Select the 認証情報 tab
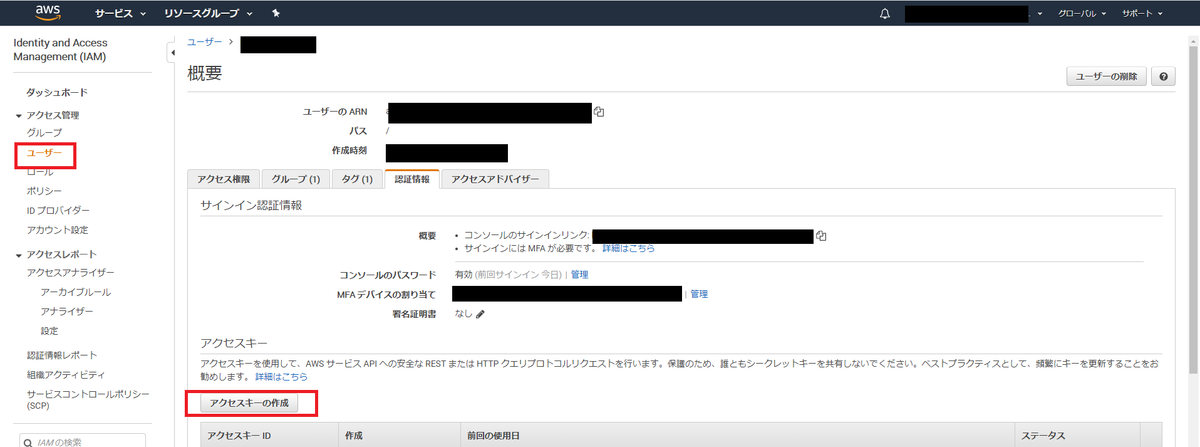 (411, 179)
